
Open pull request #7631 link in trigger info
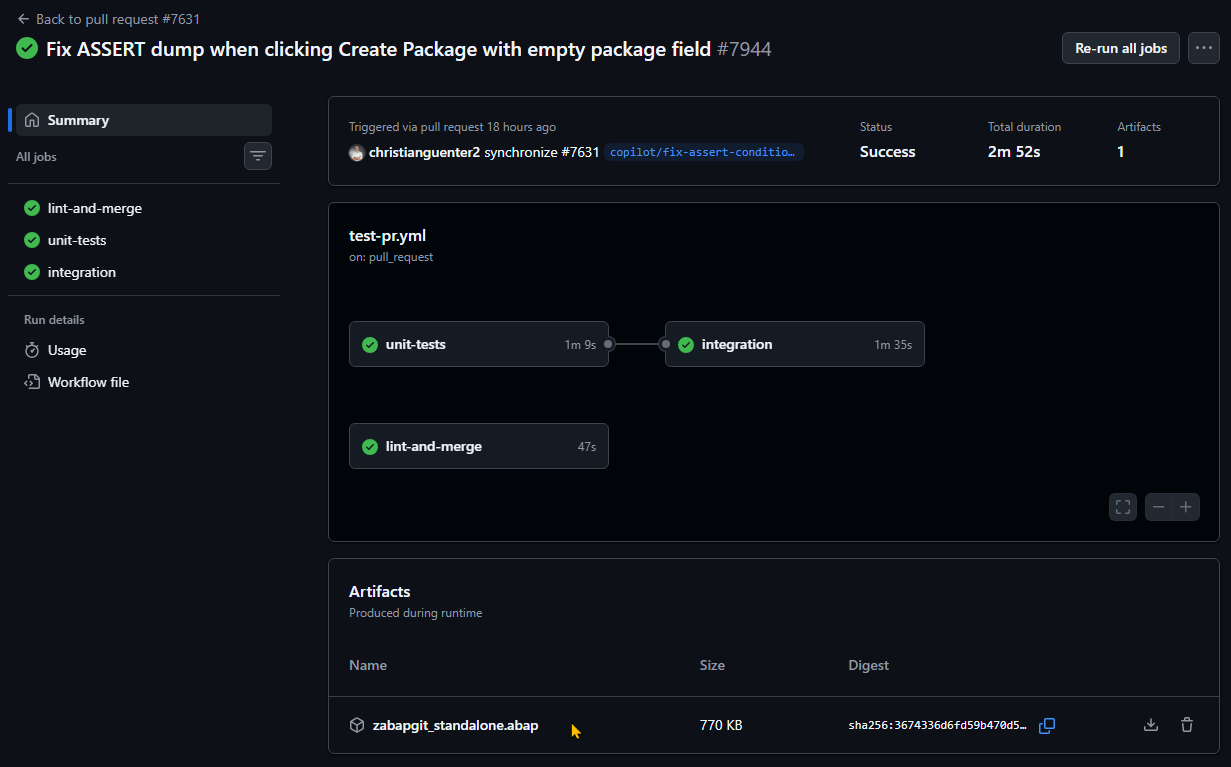pyautogui.click(x=579, y=152)
